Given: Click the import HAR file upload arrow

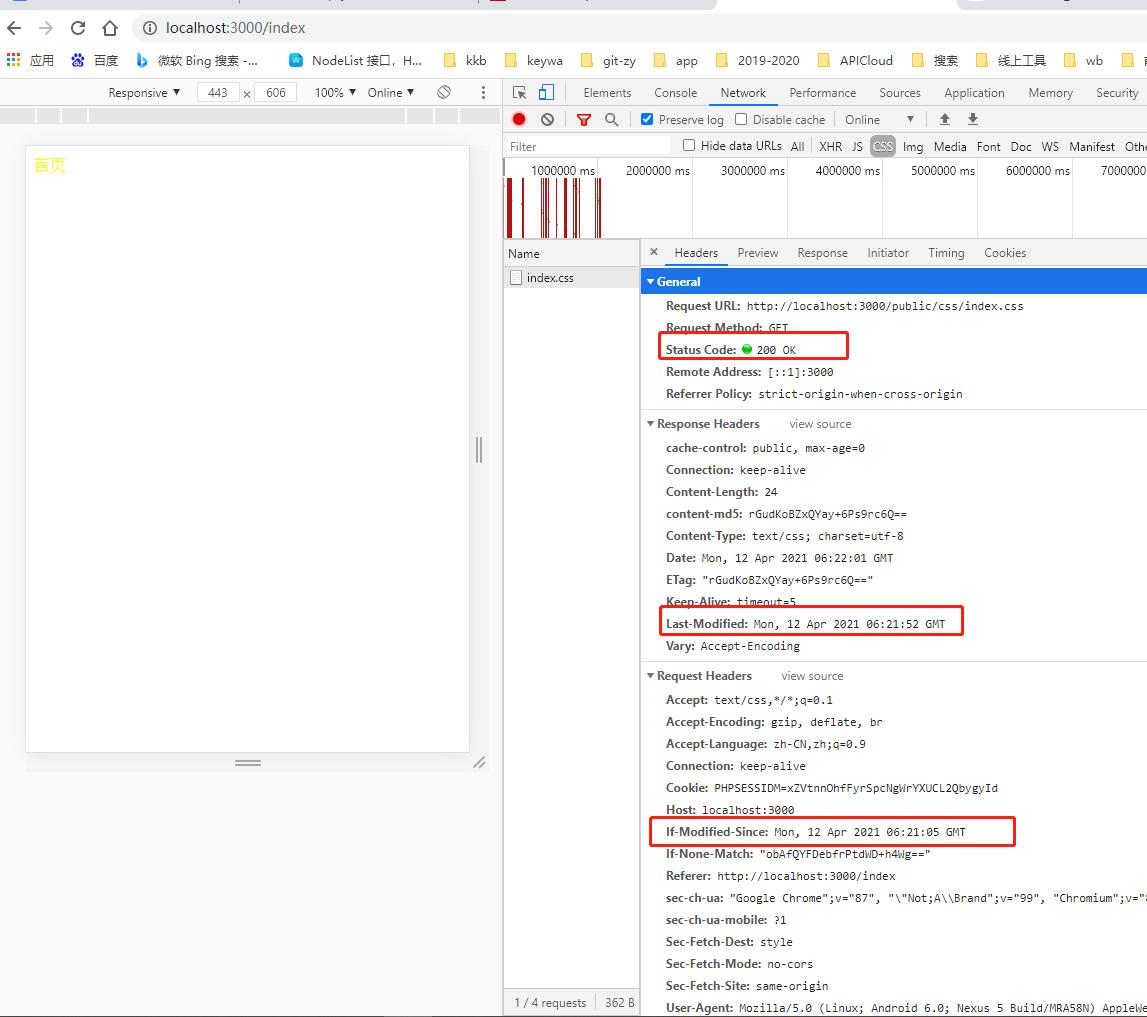Looking at the screenshot, I should click(x=944, y=119).
